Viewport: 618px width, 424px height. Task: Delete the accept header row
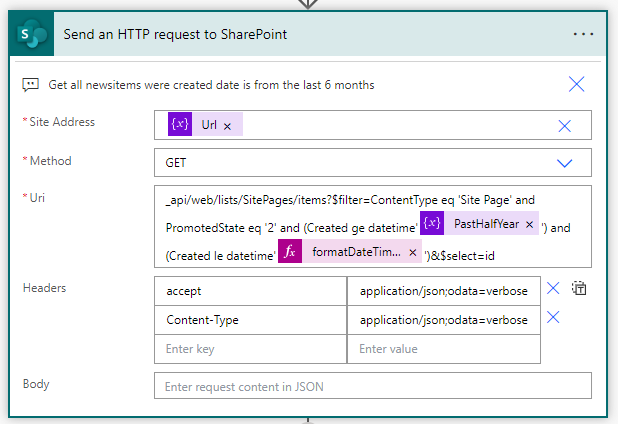553,288
